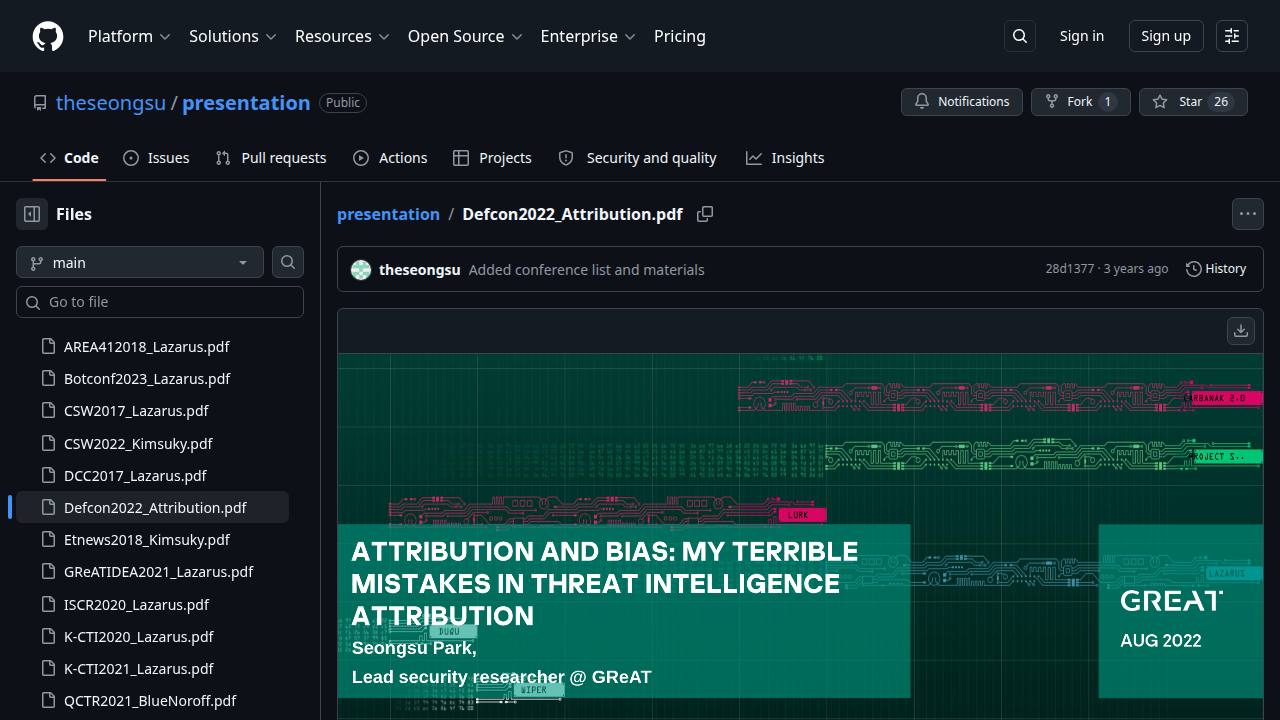Focus the Go to file field
Image resolution: width=1280 pixels, height=720 pixels.
click(160, 302)
